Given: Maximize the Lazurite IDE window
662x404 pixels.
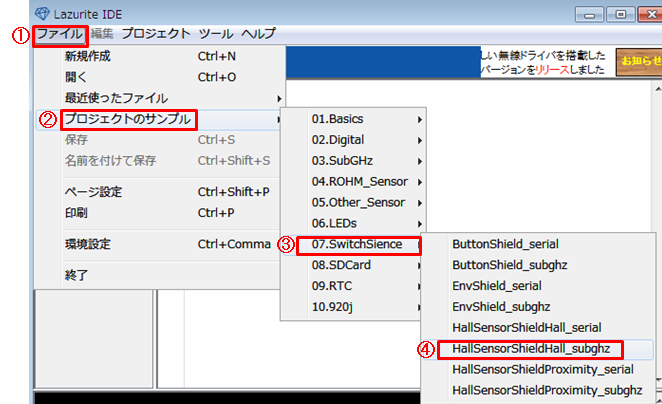Looking at the screenshot, I should (x=621, y=15).
